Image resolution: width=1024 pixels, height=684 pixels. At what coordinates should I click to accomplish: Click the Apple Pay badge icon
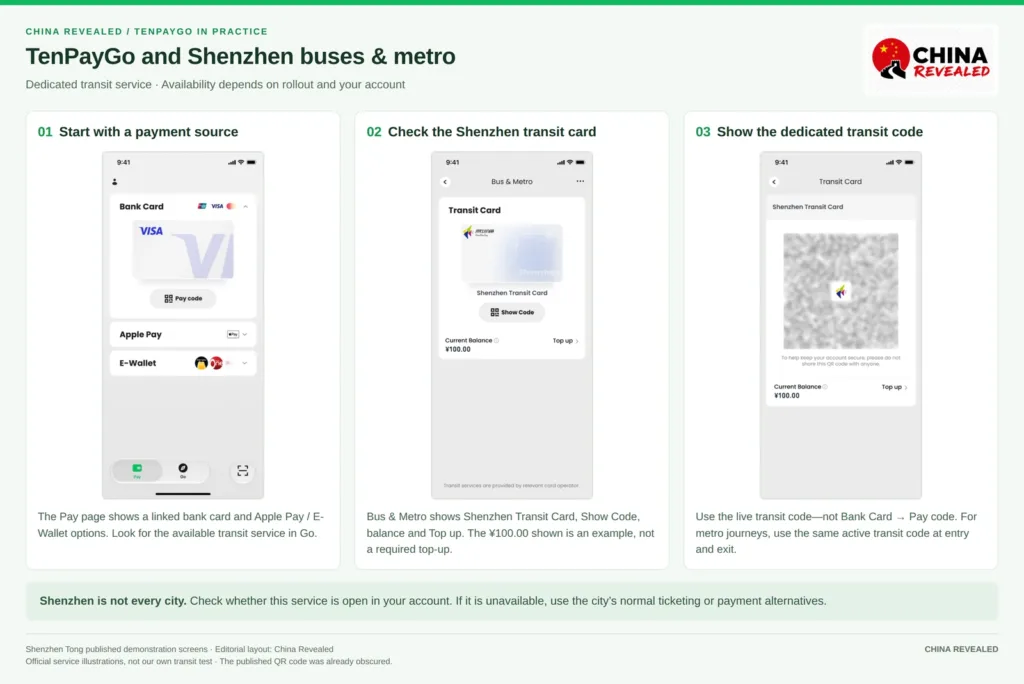(x=232, y=334)
